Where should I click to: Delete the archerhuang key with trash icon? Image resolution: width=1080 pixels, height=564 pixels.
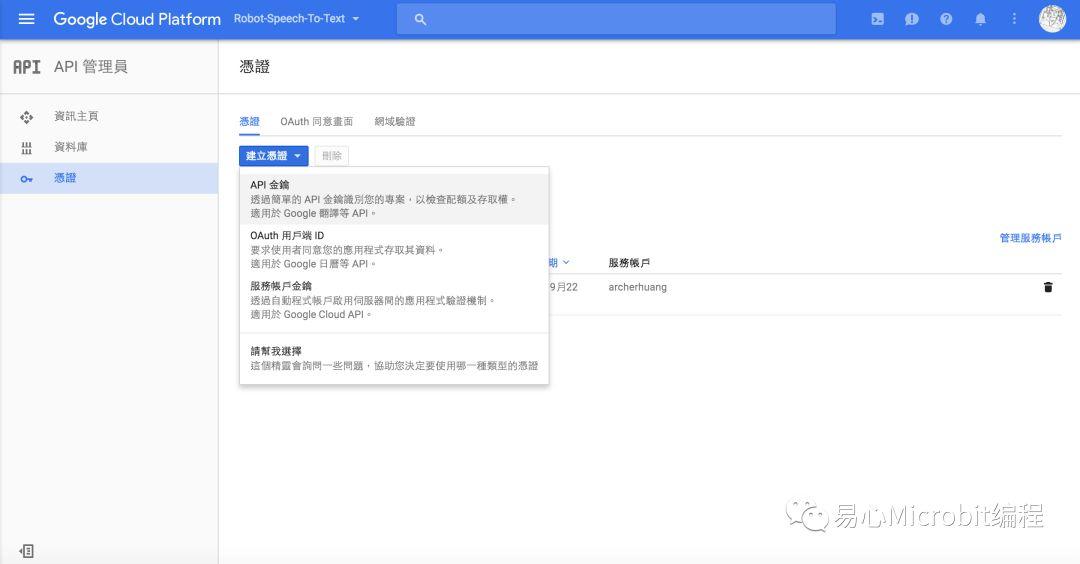pyautogui.click(x=1048, y=287)
